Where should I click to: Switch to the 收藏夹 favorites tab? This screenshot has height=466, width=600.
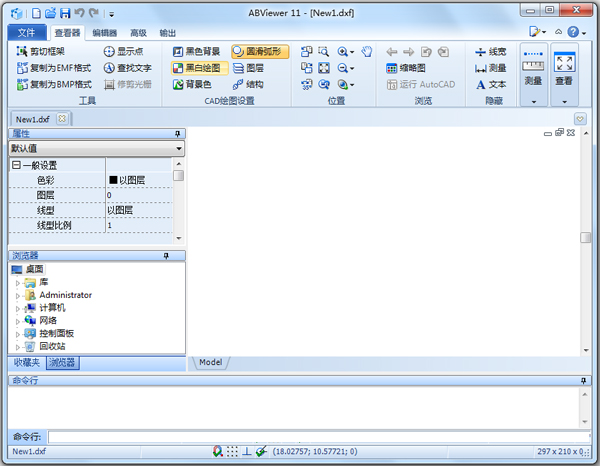coord(27,363)
